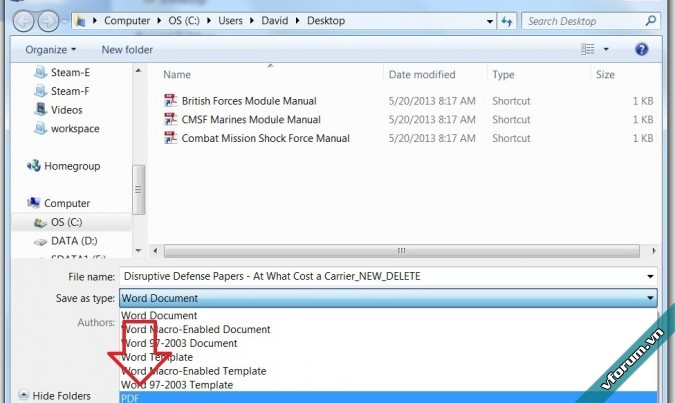
Task: Click the CMSF Marines Module Manual shortcut icon
Action: [x=170, y=119]
